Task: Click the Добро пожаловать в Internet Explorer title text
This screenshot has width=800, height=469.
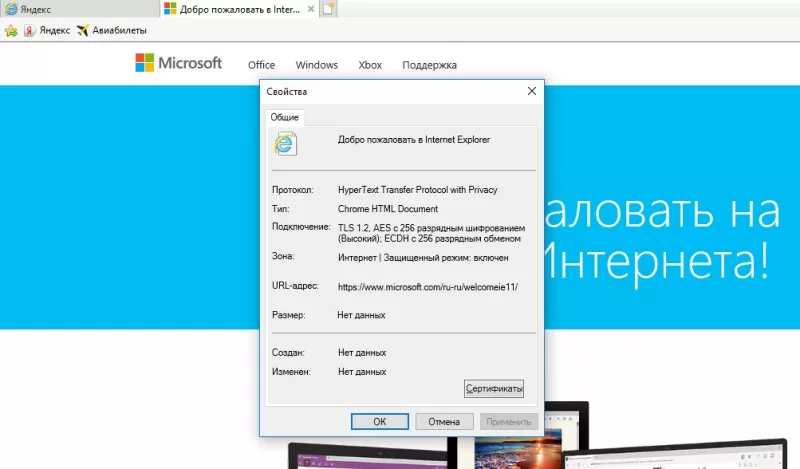Action: [x=414, y=139]
